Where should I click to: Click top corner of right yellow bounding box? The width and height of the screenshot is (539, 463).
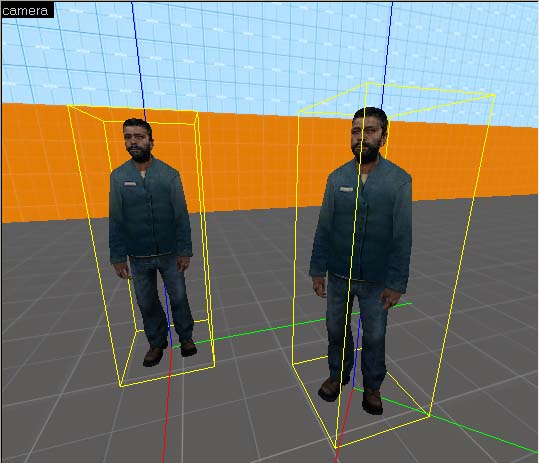click(x=367, y=83)
